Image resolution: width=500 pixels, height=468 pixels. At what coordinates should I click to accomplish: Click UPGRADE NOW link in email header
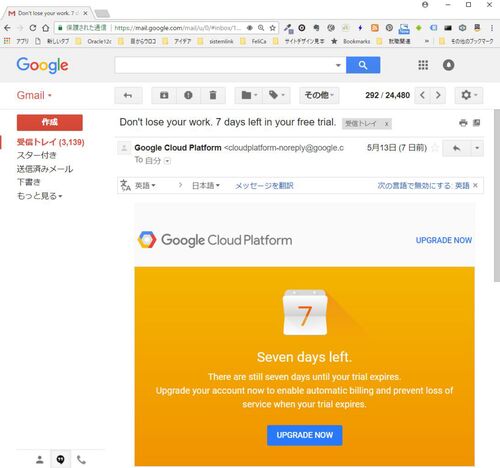click(444, 240)
